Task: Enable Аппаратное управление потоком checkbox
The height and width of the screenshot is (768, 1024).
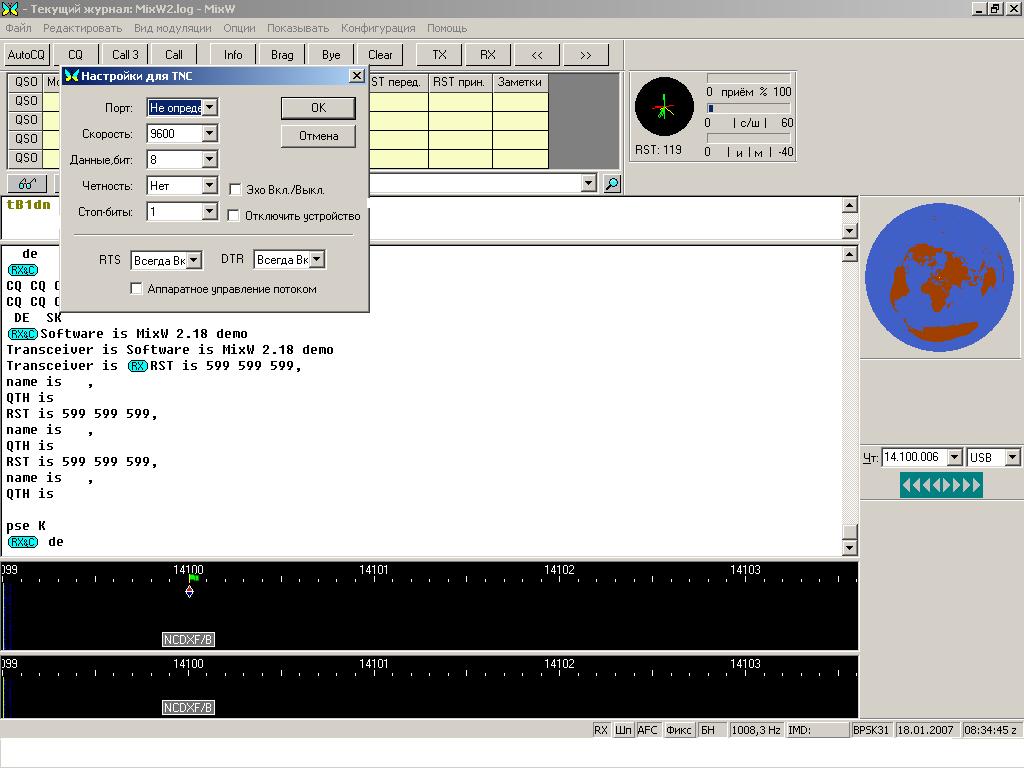Action: pos(137,289)
